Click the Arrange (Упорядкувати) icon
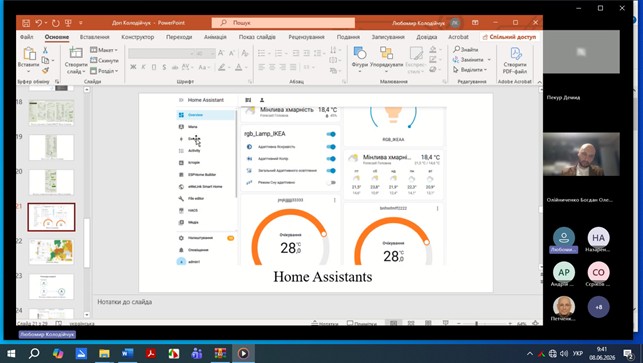This screenshot has height=363, width=643. [386, 53]
